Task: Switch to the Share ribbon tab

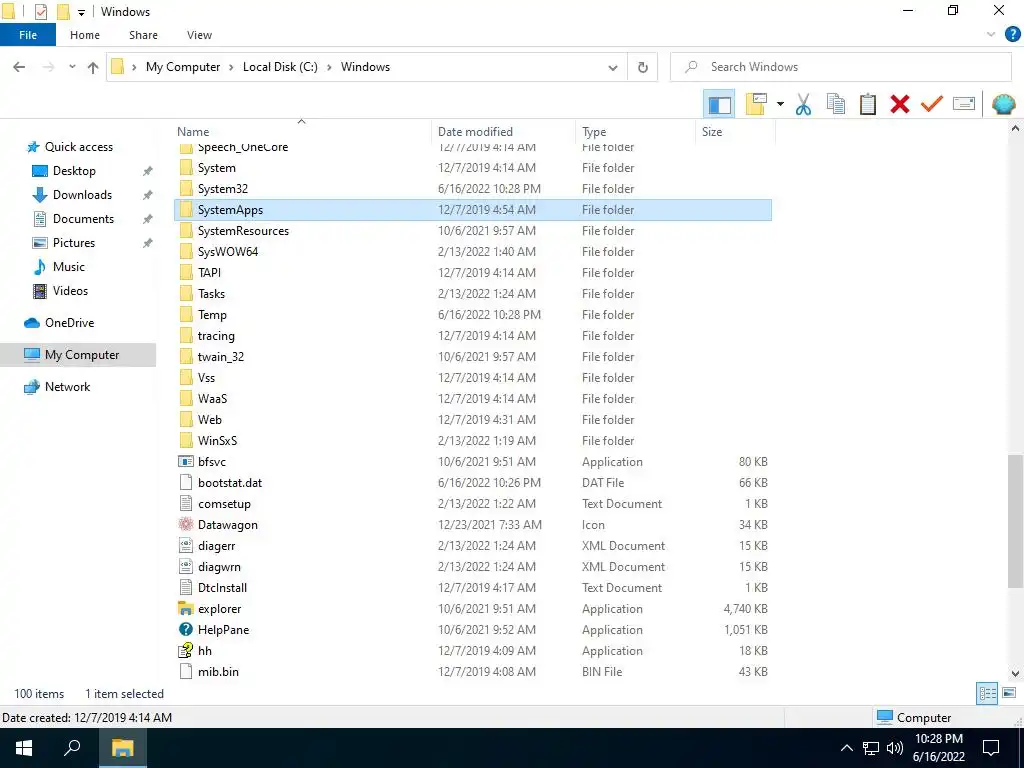Action: pos(143,35)
